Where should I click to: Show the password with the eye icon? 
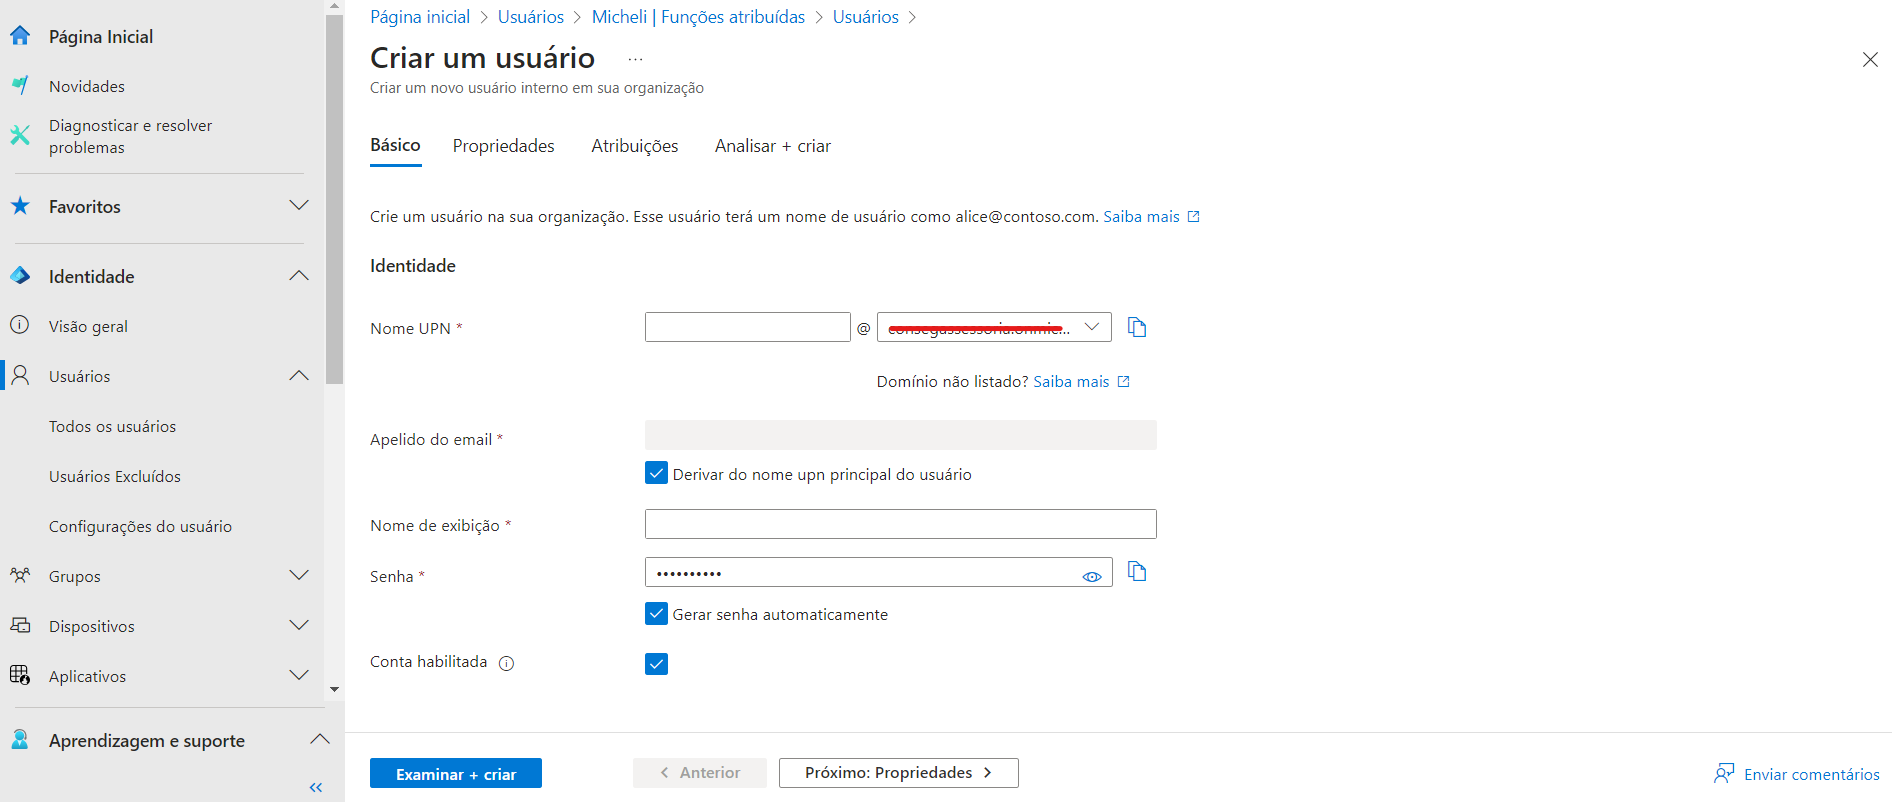1091,576
